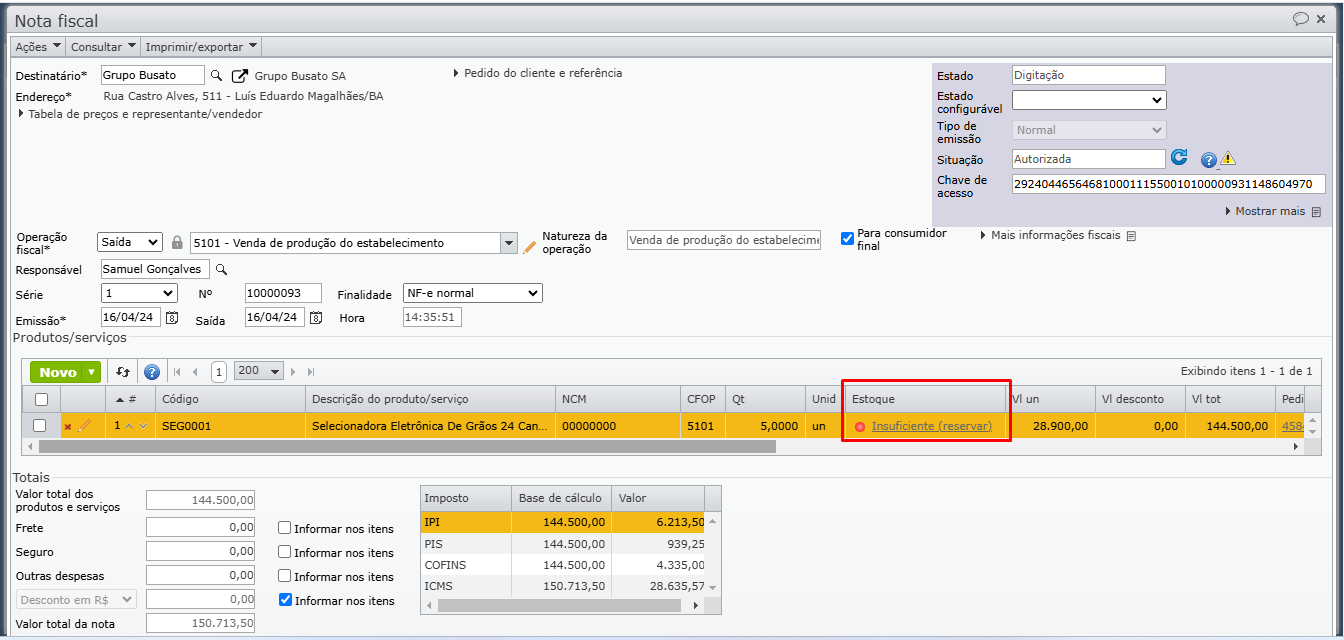1344x640 pixels.
Task: Open the Imprimir/exportar menu
Action: tap(201, 46)
